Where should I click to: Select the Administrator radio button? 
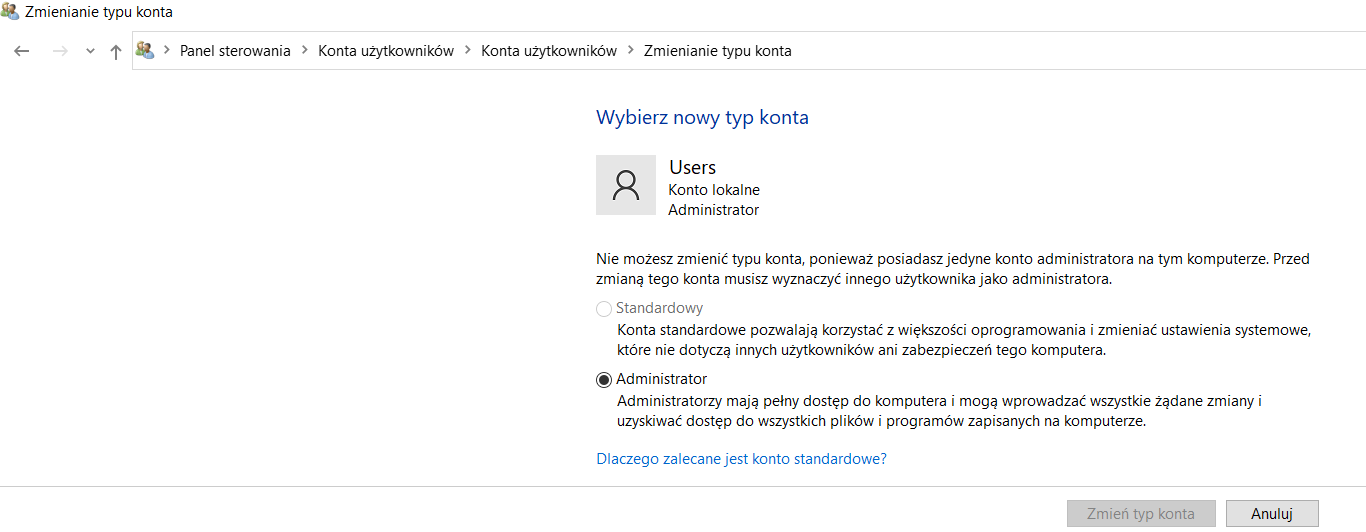click(604, 380)
